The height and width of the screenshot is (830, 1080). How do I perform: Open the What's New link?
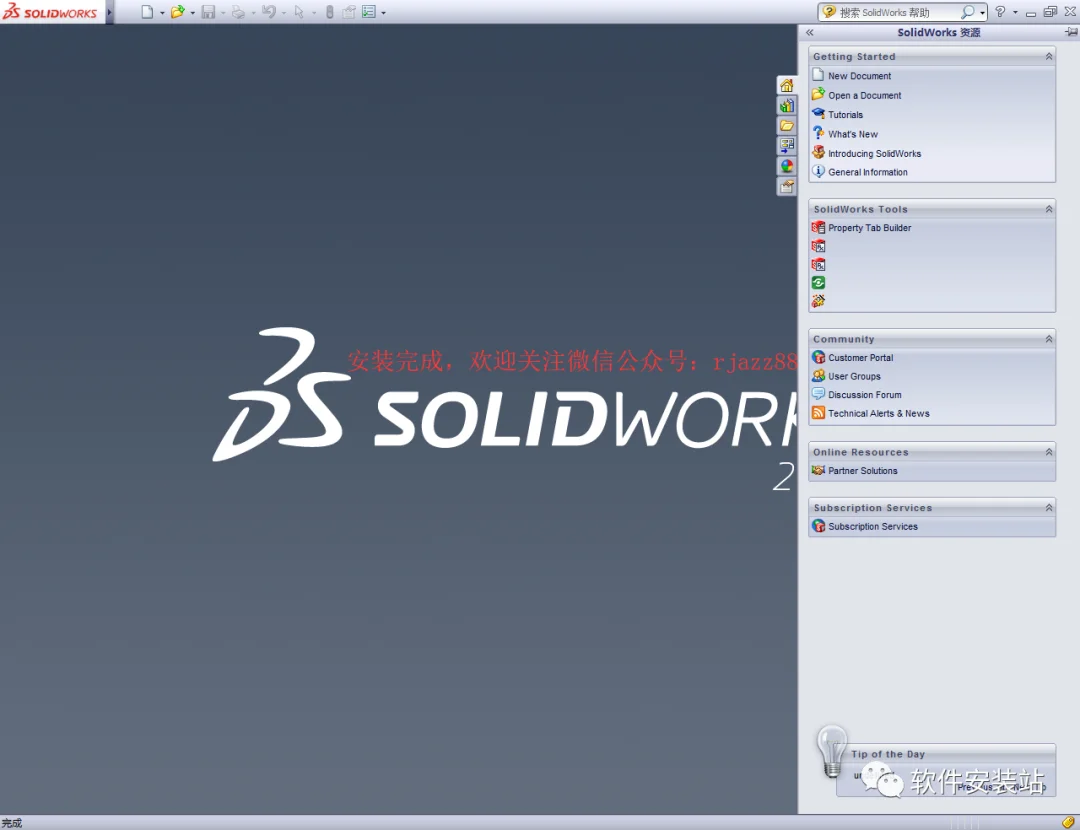click(853, 134)
